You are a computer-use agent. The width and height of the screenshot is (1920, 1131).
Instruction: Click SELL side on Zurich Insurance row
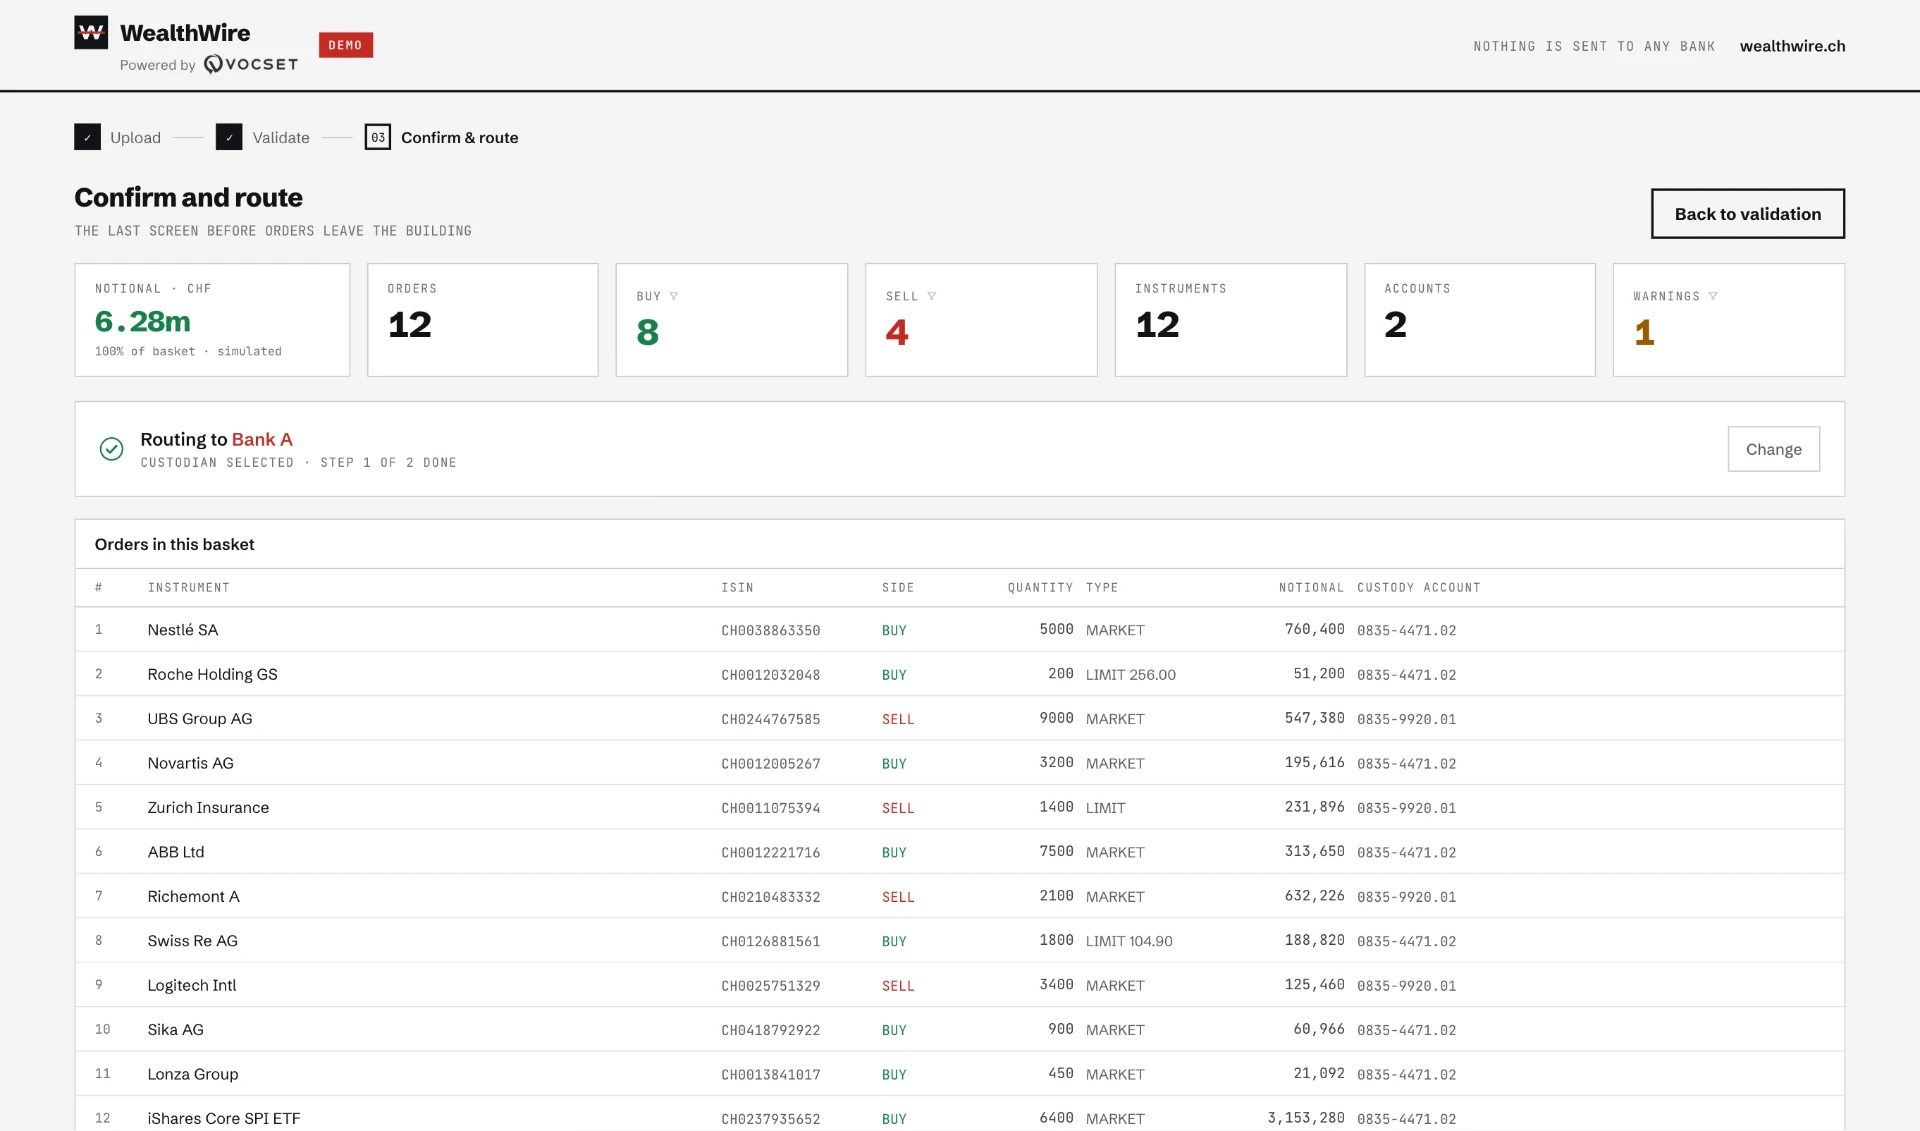898,808
